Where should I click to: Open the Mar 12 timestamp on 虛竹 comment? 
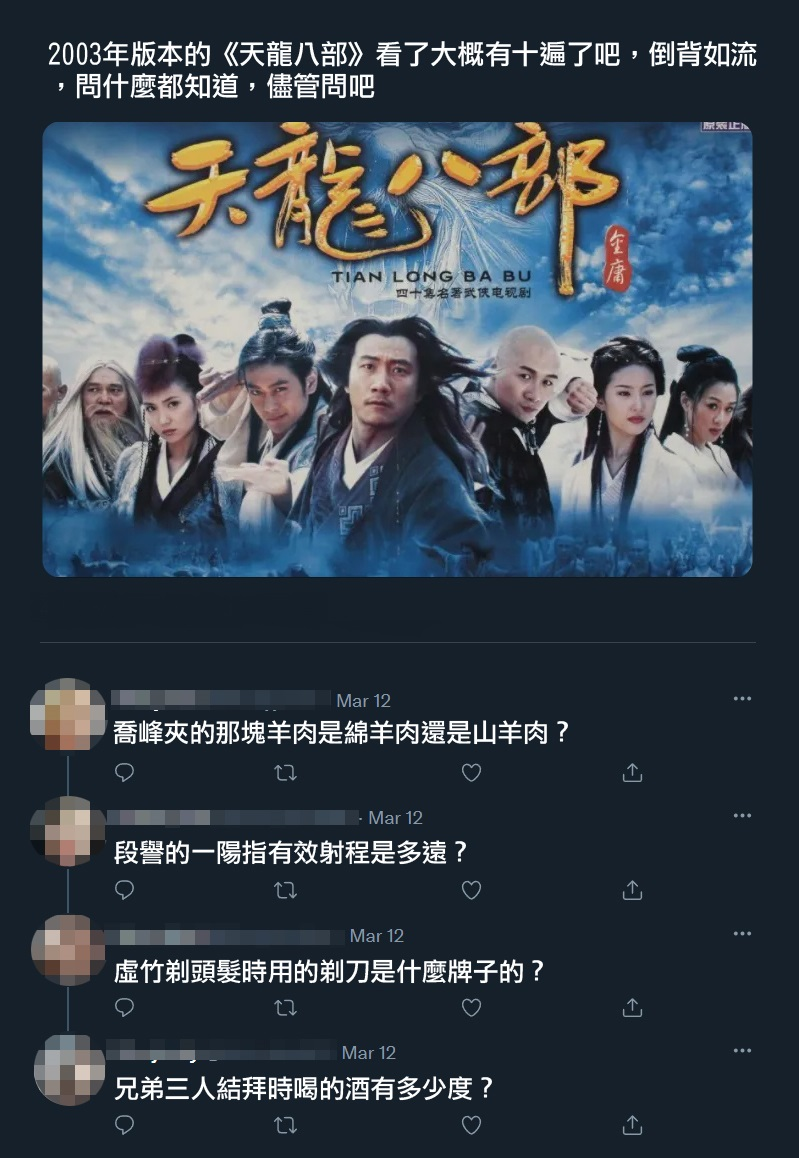pyautogui.click(x=377, y=936)
